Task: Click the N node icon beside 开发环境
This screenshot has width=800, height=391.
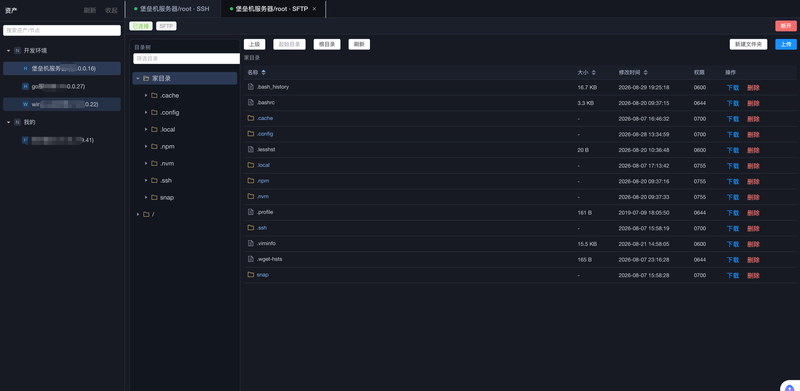Action: click(17, 51)
